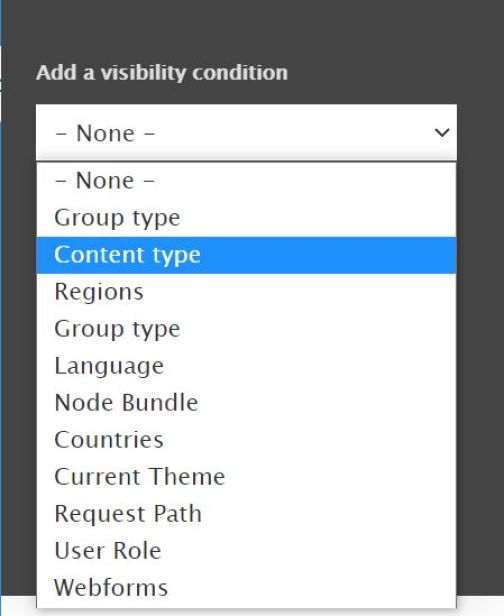
Task: Select the Node Bundle option
Action: [x=246, y=403]
